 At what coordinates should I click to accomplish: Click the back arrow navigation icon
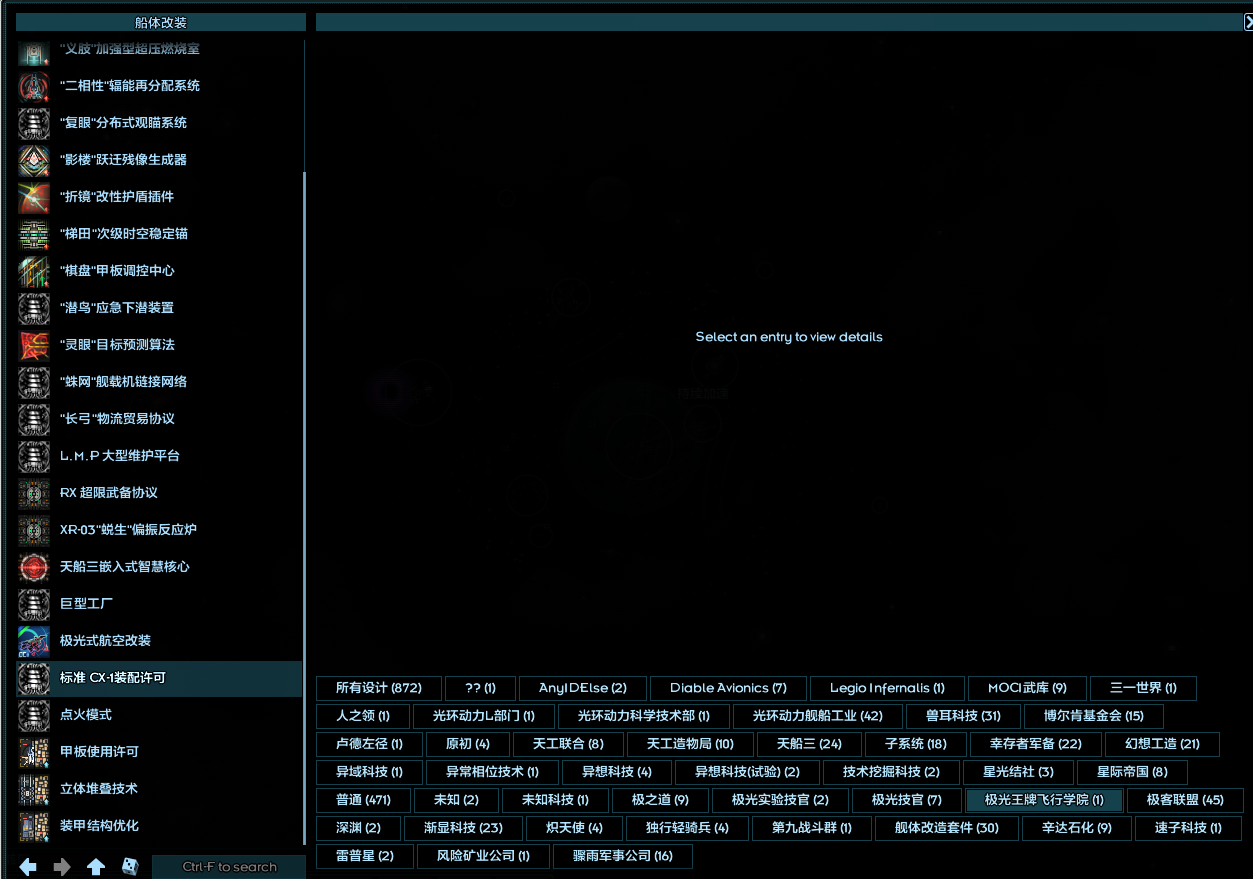(x=28, y=867)
